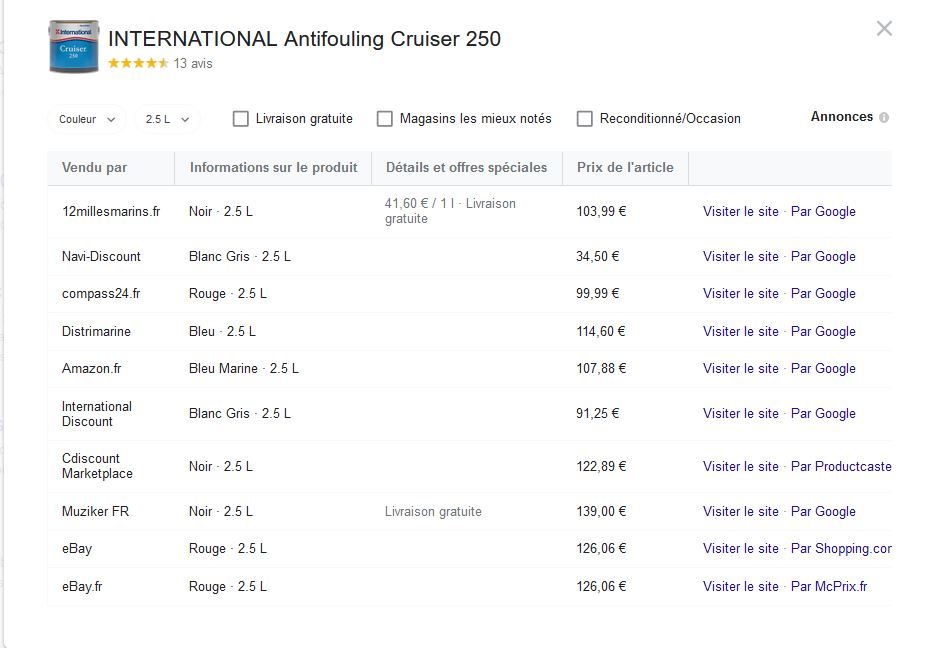The image size is (930, 648).
Task: Click the Cruiser 250 paint can thumbnail
Action: click(74, 46)
